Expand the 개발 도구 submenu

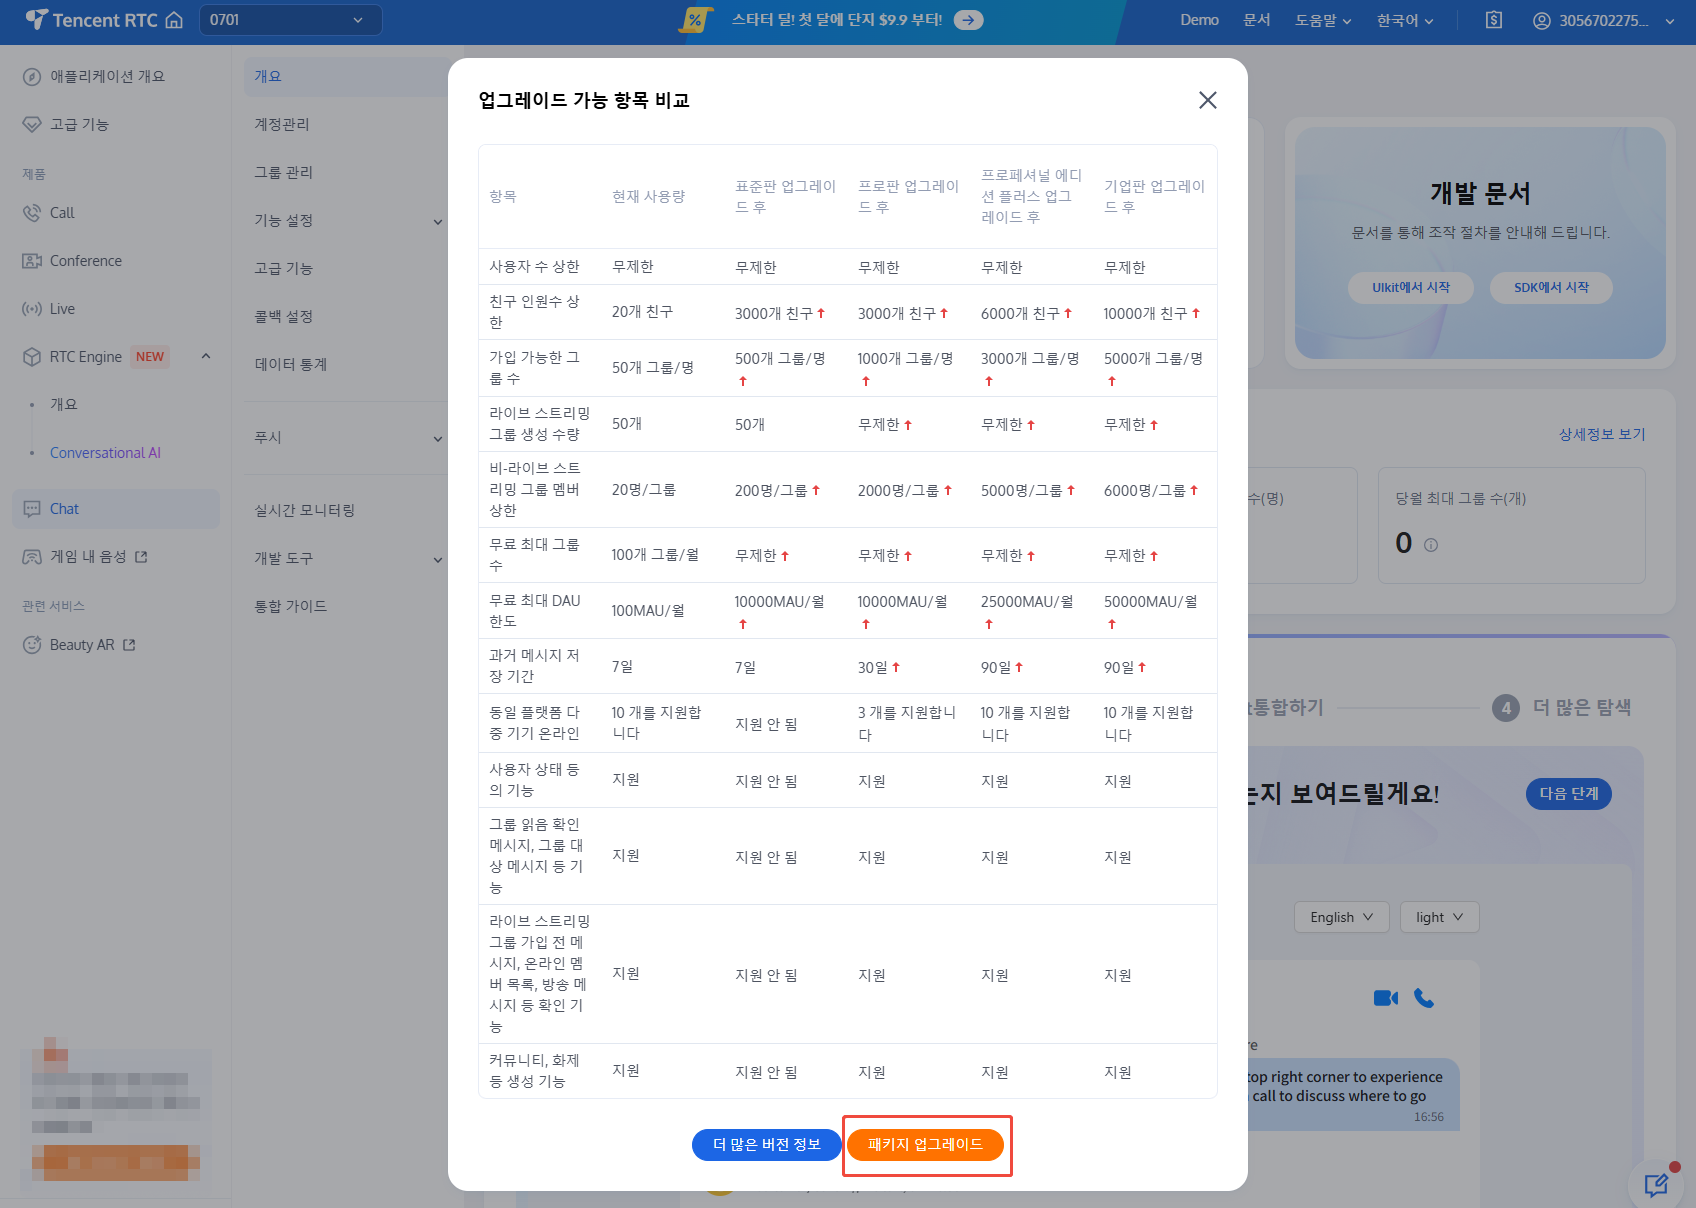(437, 559)
